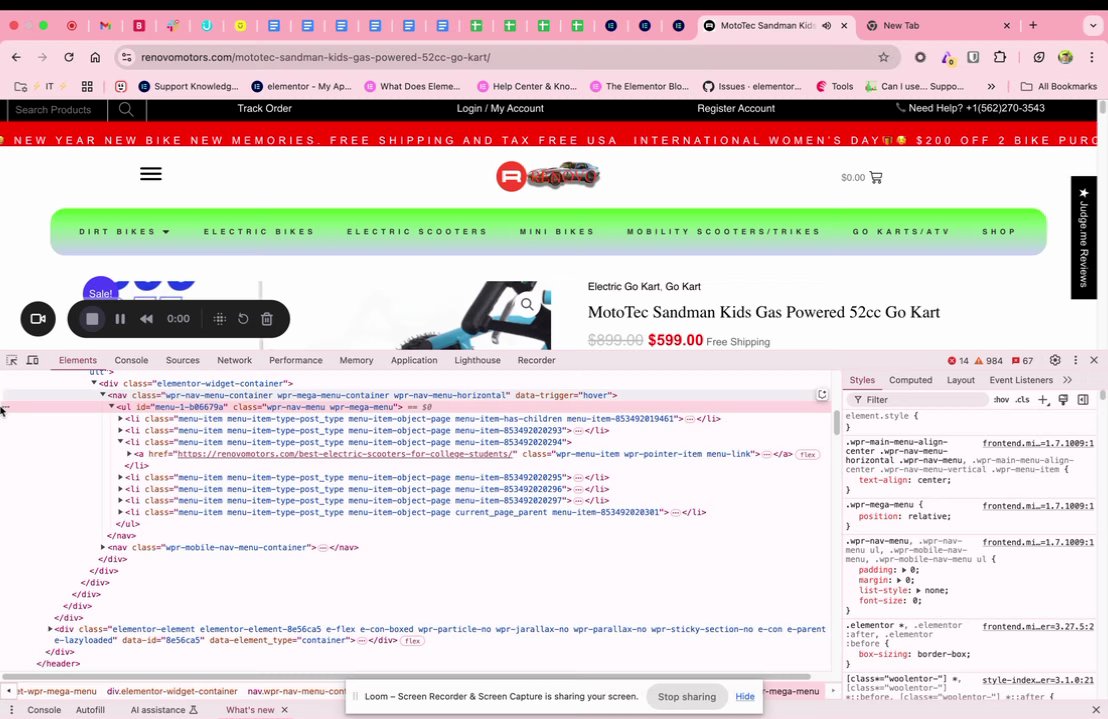Switch to the Computed styles tab
This screenshot has height=719, width=1108.
pos(910,380)
